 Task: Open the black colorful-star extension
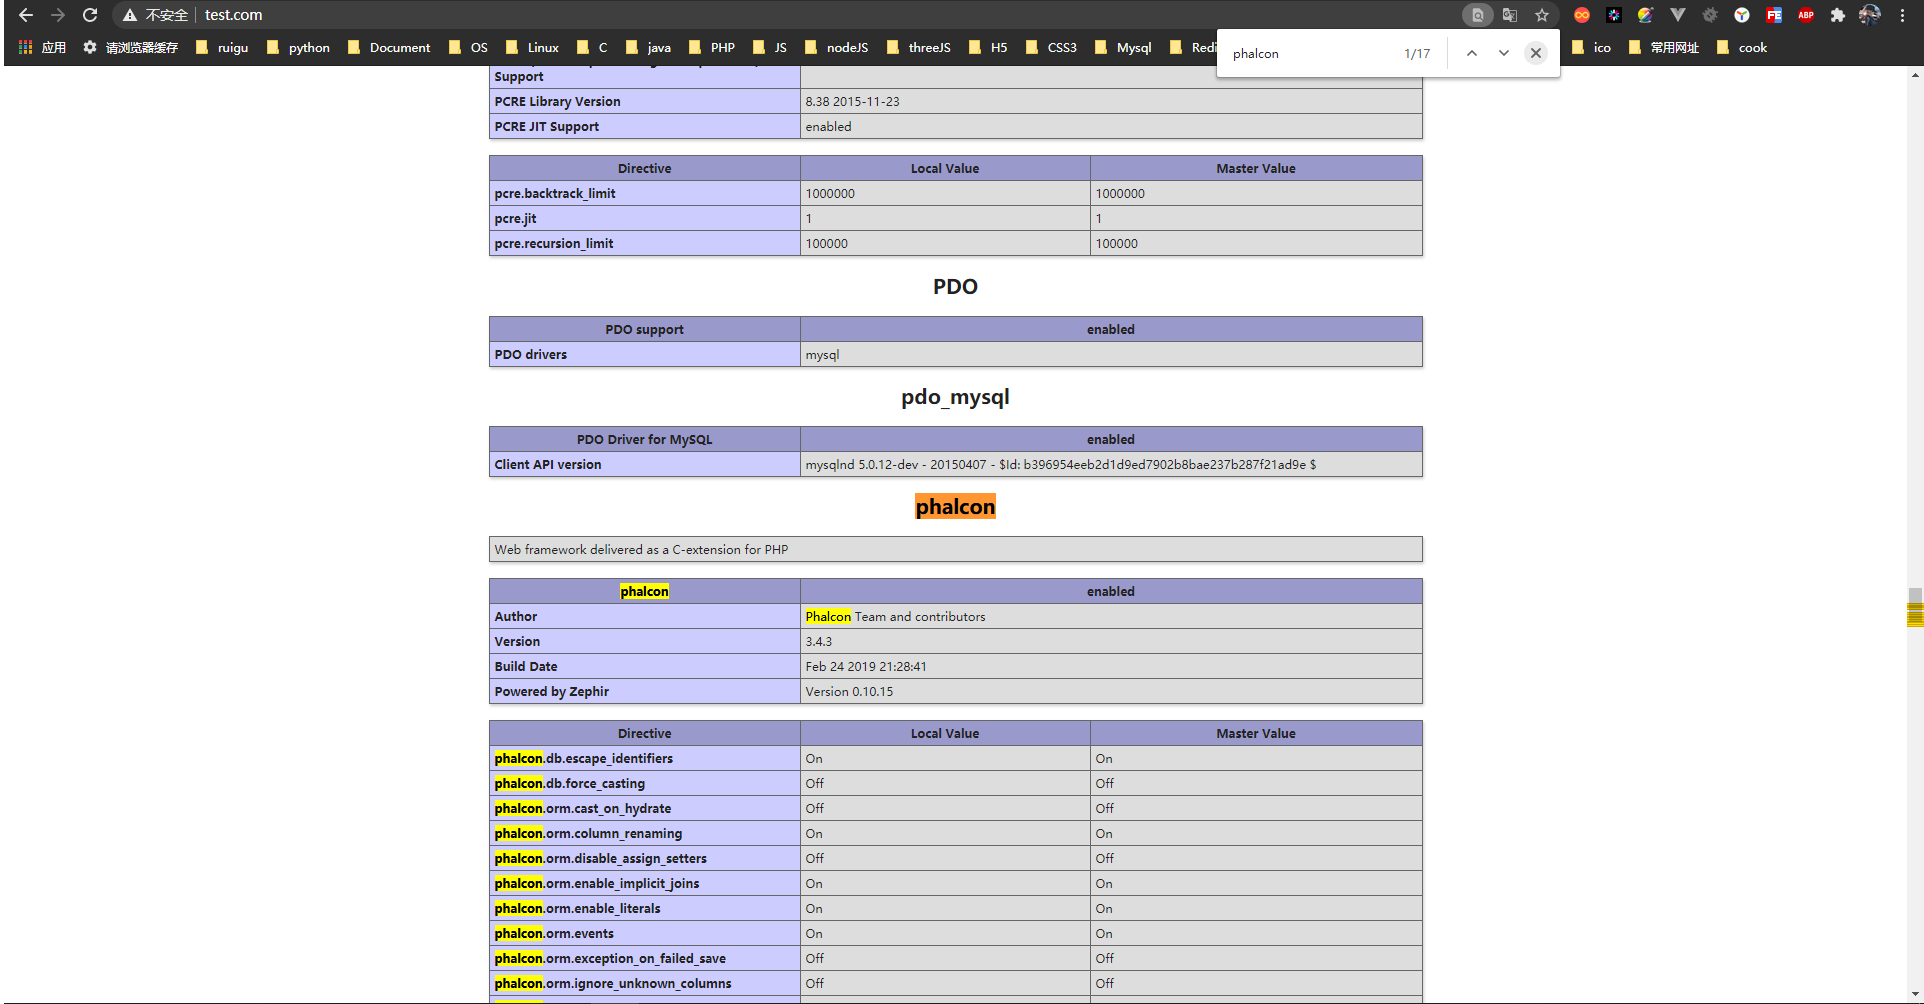[1614, 15]
